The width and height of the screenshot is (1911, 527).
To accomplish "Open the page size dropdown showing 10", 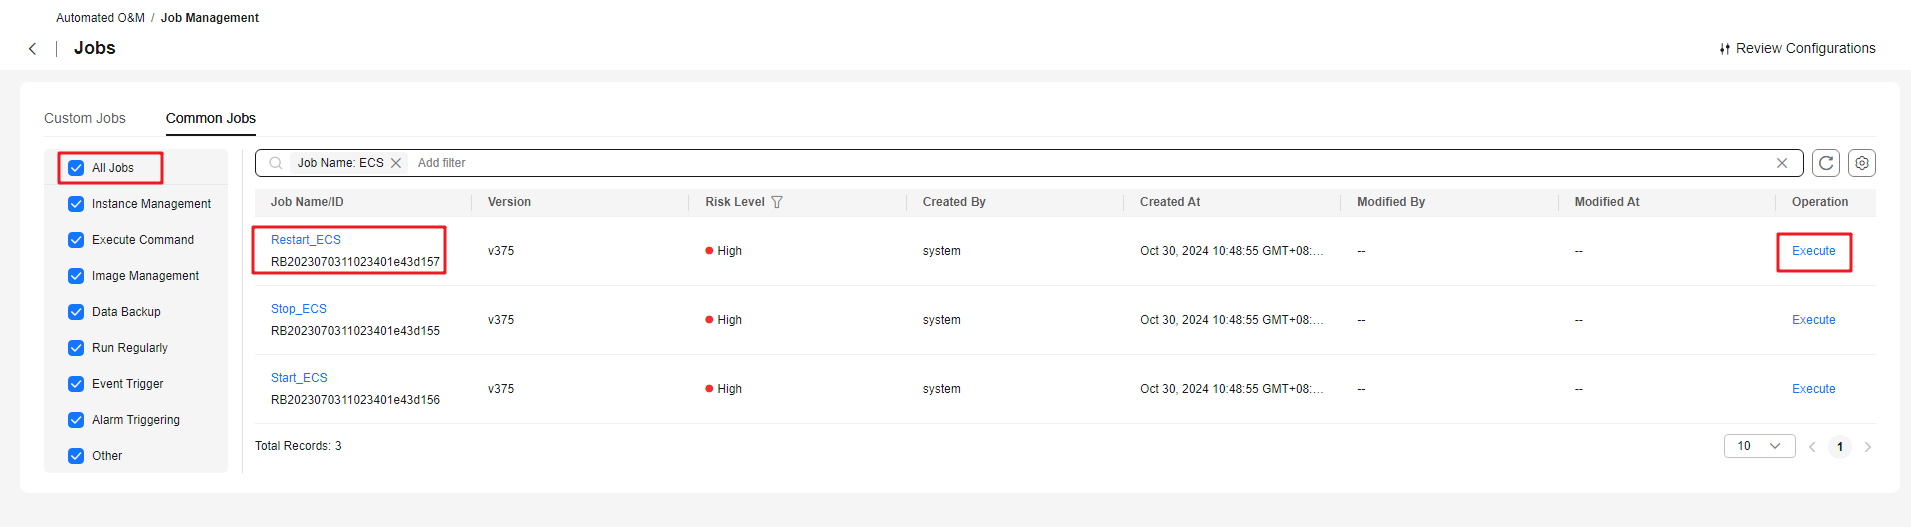I will pyautogui.click(x=1760, y=446).
